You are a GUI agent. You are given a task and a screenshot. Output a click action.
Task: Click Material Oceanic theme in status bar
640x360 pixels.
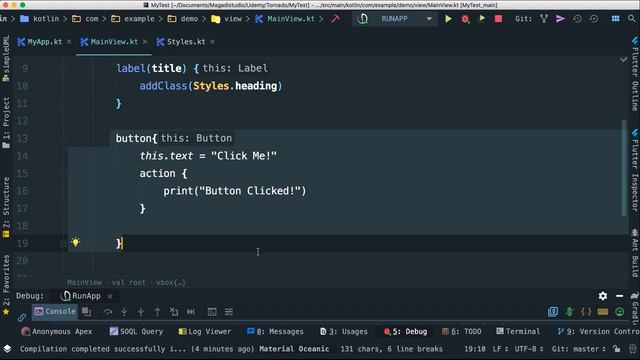tap(294, 349)
